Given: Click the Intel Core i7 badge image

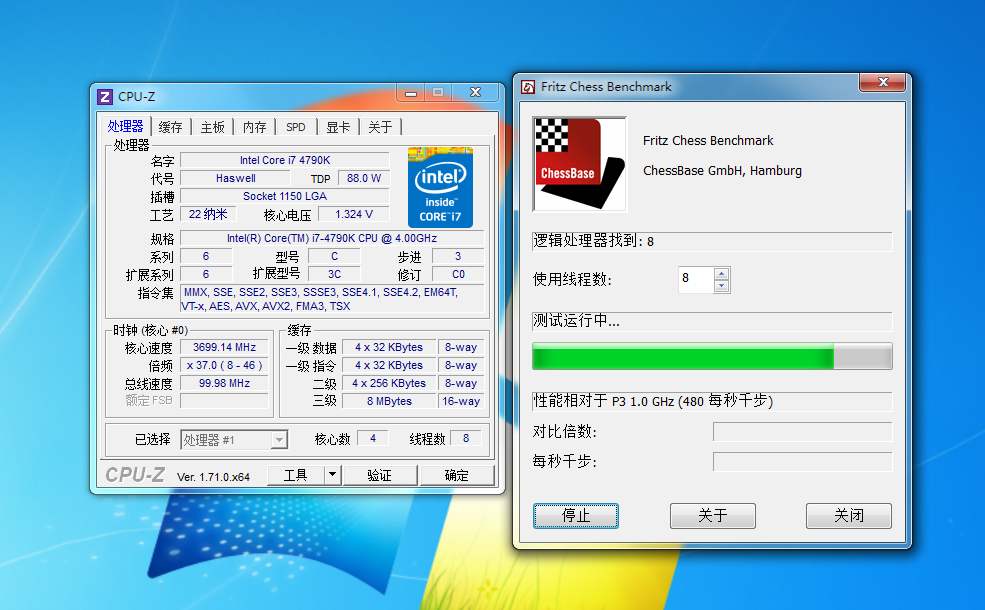Looking at the screenshot, I should [x=441, y=187].
